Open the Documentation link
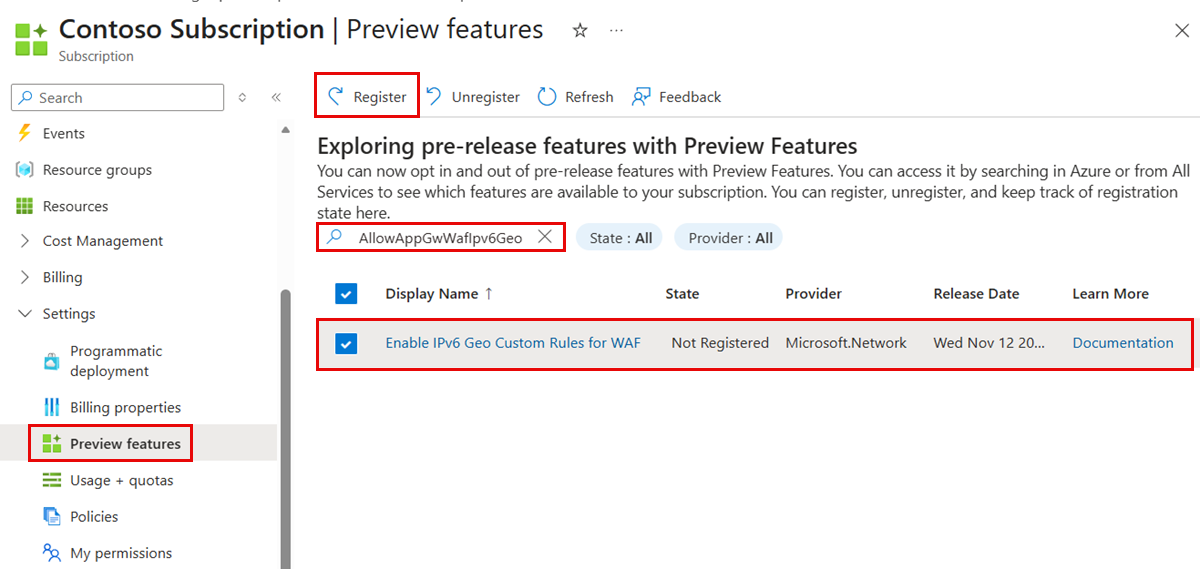The image size is (1200, 569). pos(1123,343)
